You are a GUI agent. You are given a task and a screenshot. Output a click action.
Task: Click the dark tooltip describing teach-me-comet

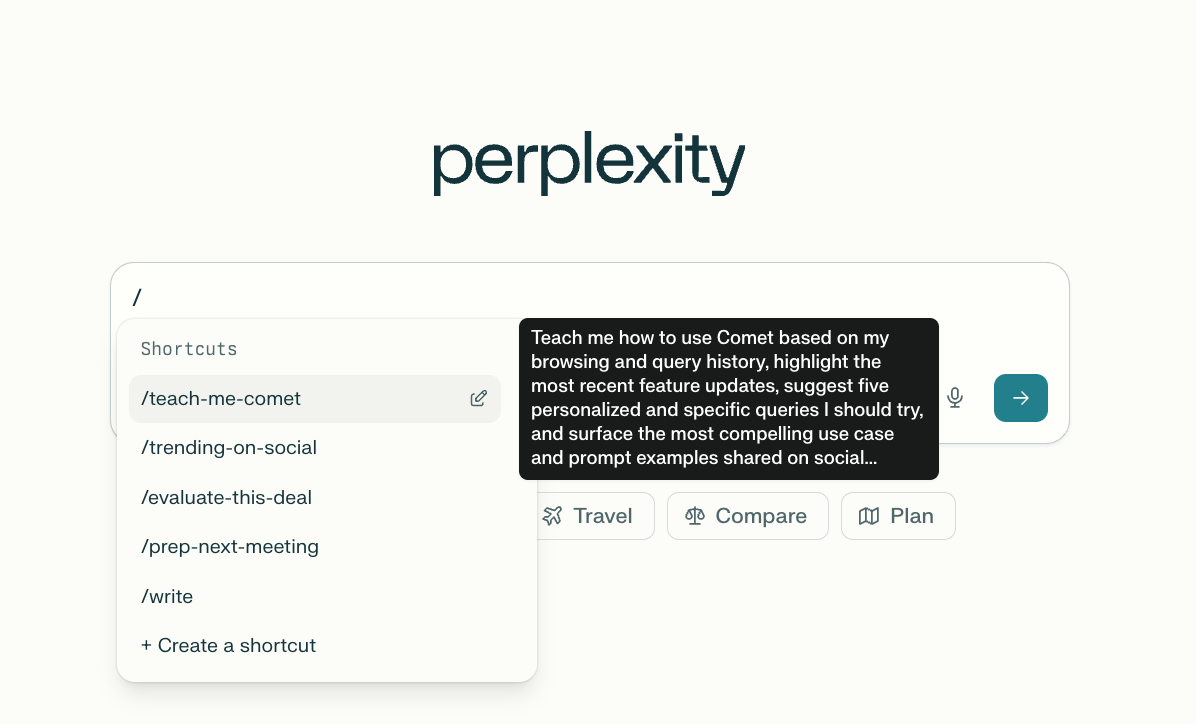(x=728, y=399)
